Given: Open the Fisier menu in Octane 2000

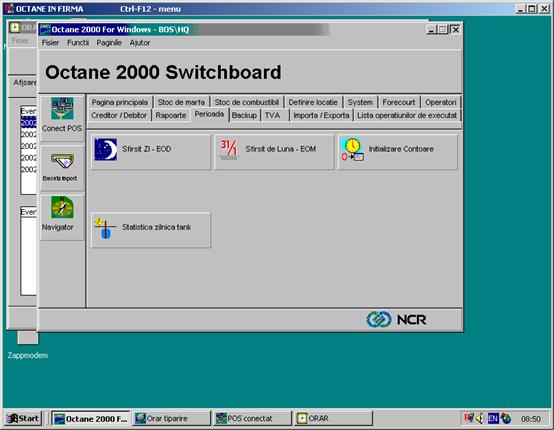Looking at the screenshot, I should (50, 43).
